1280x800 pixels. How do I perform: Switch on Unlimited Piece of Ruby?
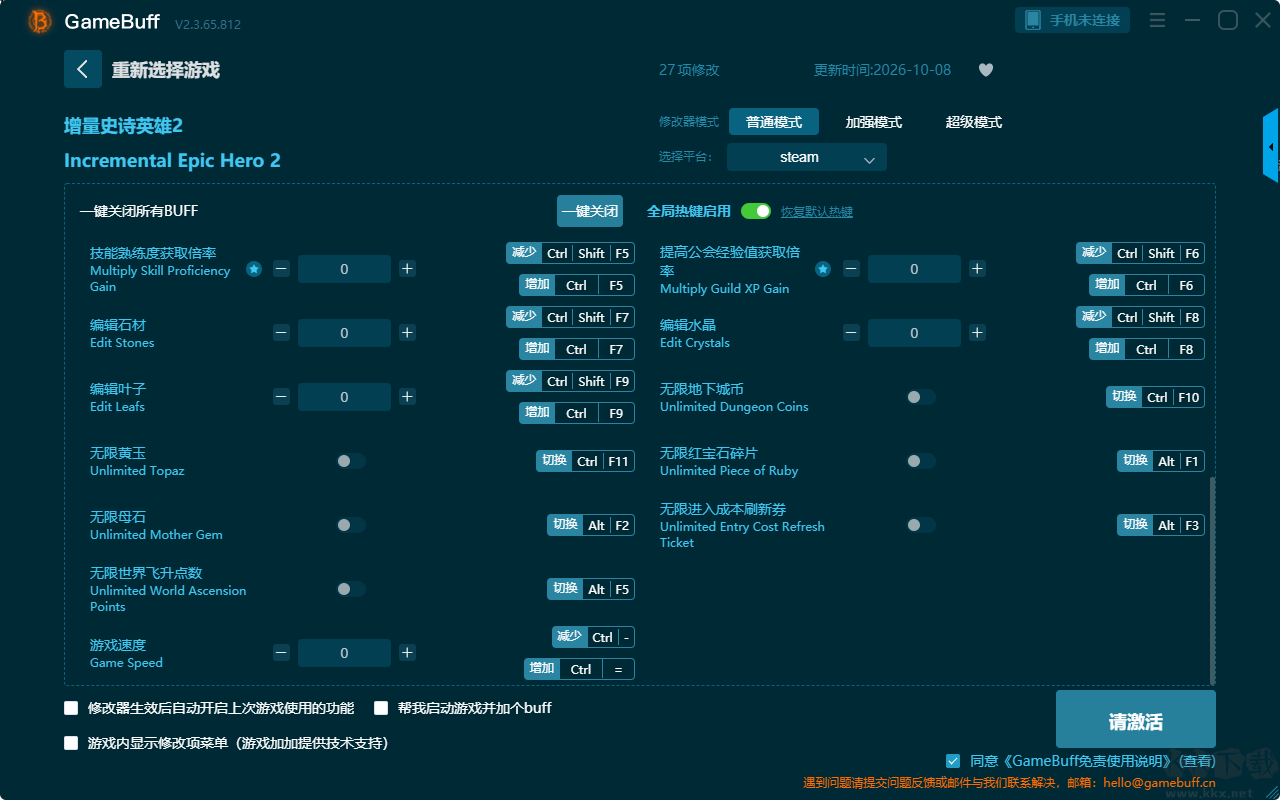pyautogui.click(x=921, y=461)
